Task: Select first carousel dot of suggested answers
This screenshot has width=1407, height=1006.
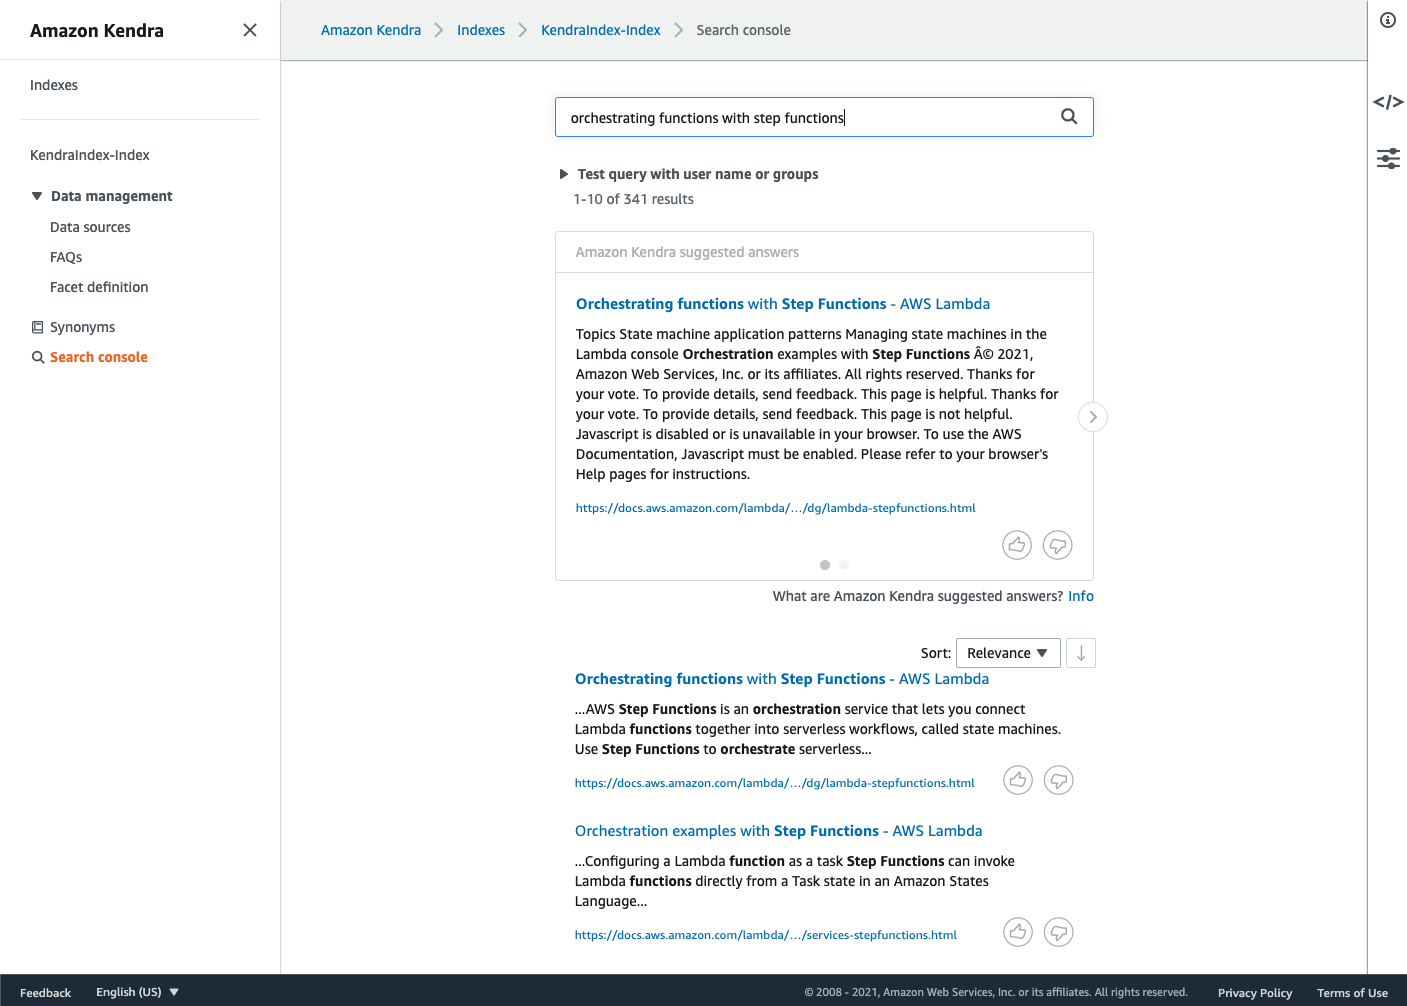Action: click(x=825, y=565)
